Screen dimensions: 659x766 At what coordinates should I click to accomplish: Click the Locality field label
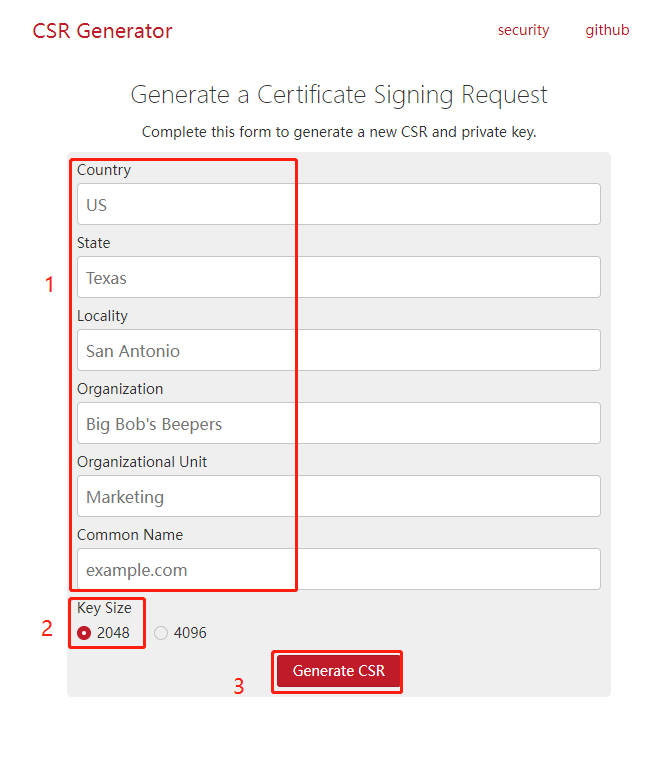(102, 316)
